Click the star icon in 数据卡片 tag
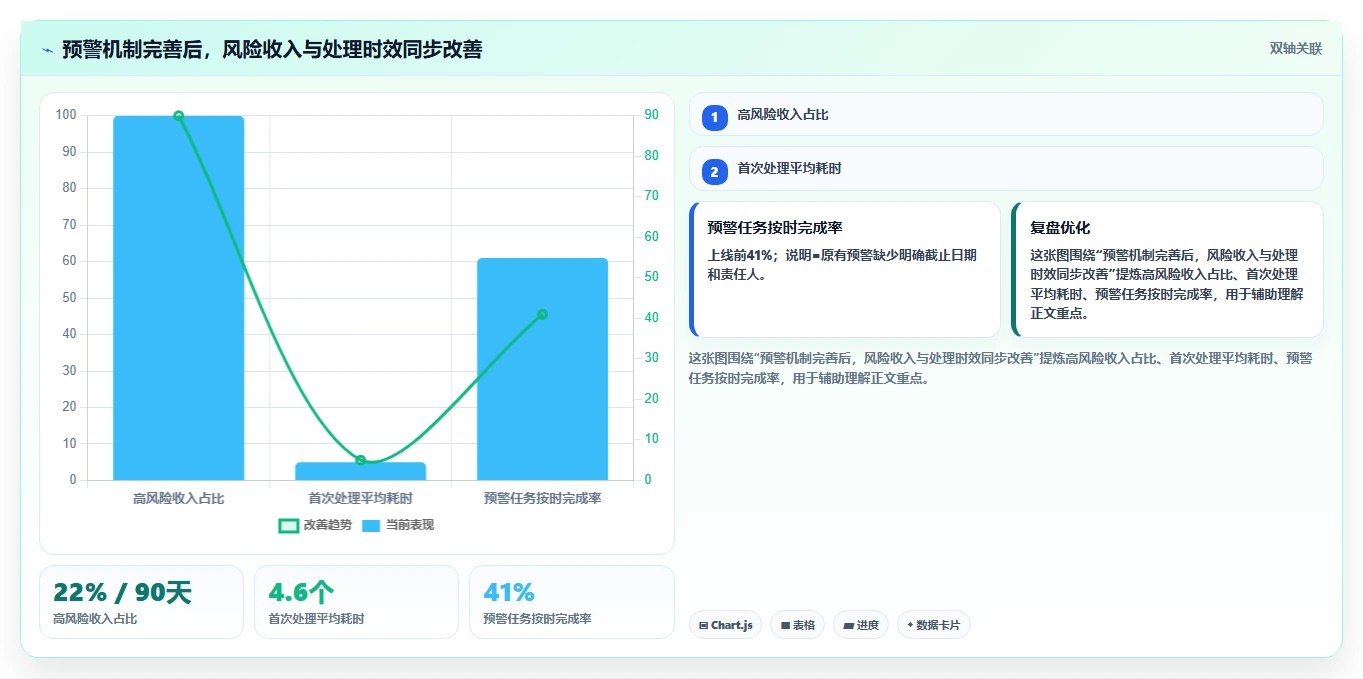Image resolution: width=1363 pixels, height=679 pixels. [910, 626]
